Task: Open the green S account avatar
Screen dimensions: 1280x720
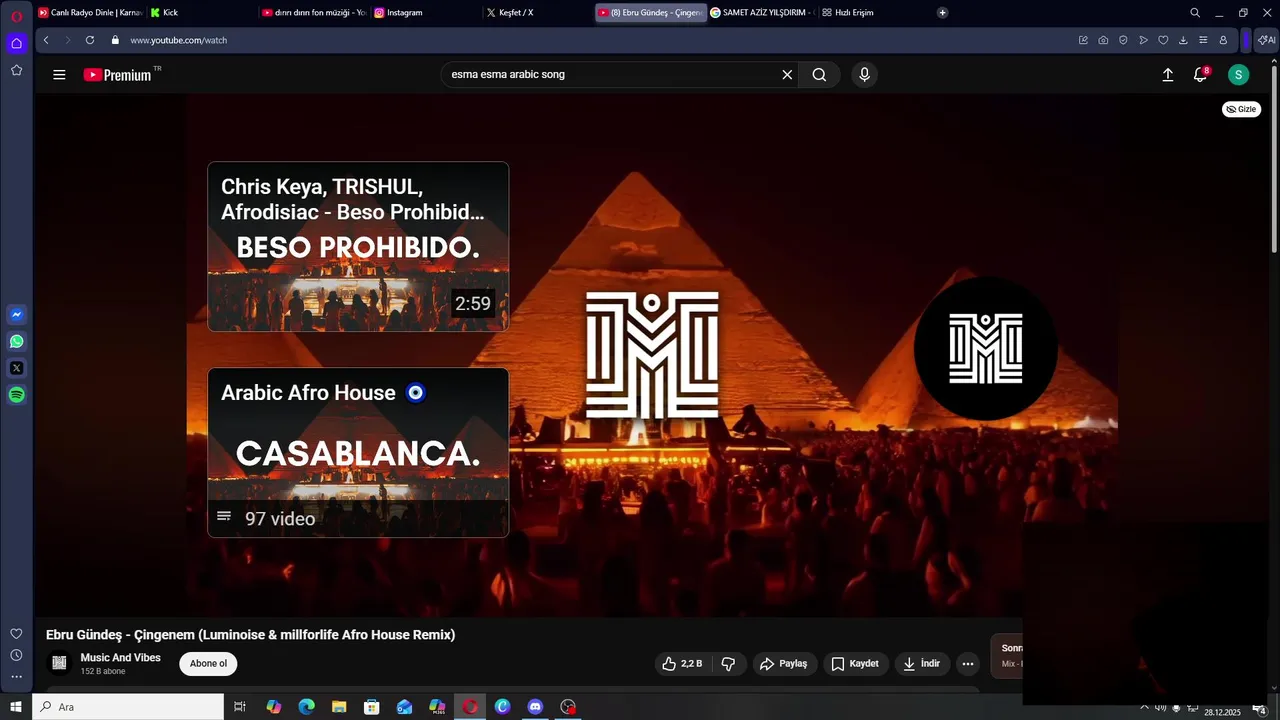Action: (1238, 75)
